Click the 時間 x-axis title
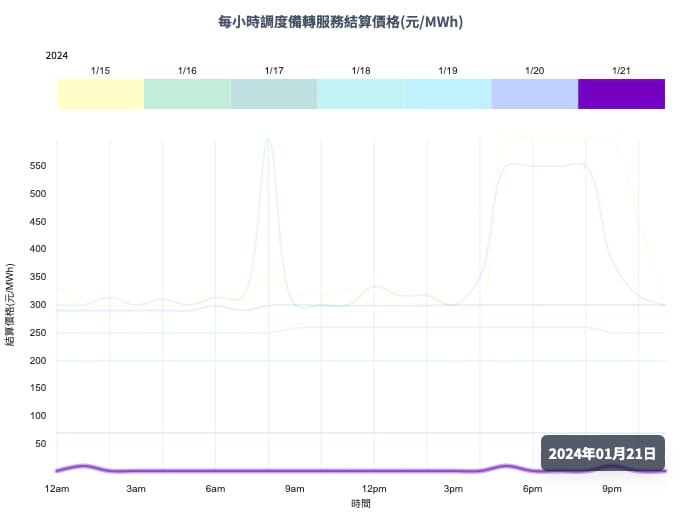 [x=361, y=504]
